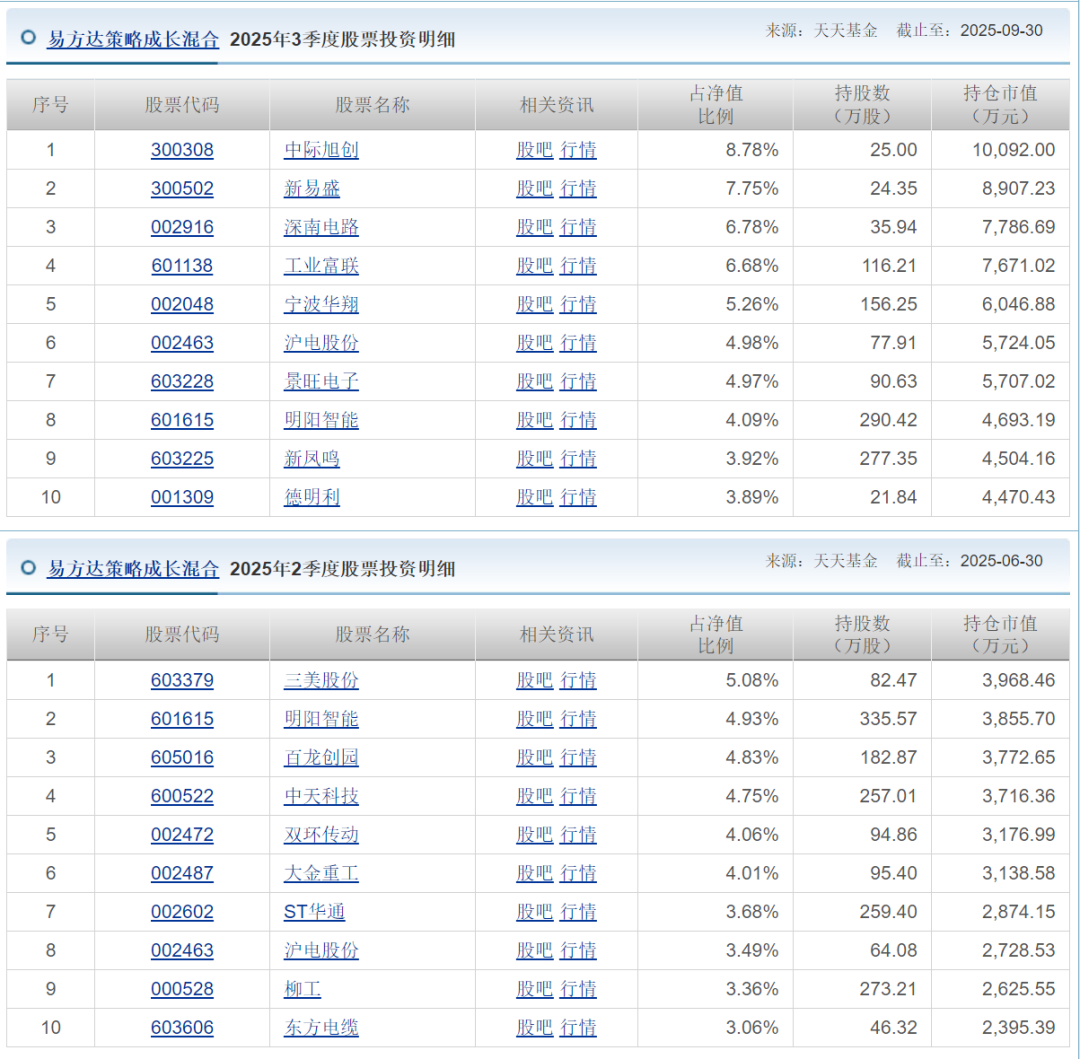
Task: Click stock name 柳工
Action: [x=302, y=989]
